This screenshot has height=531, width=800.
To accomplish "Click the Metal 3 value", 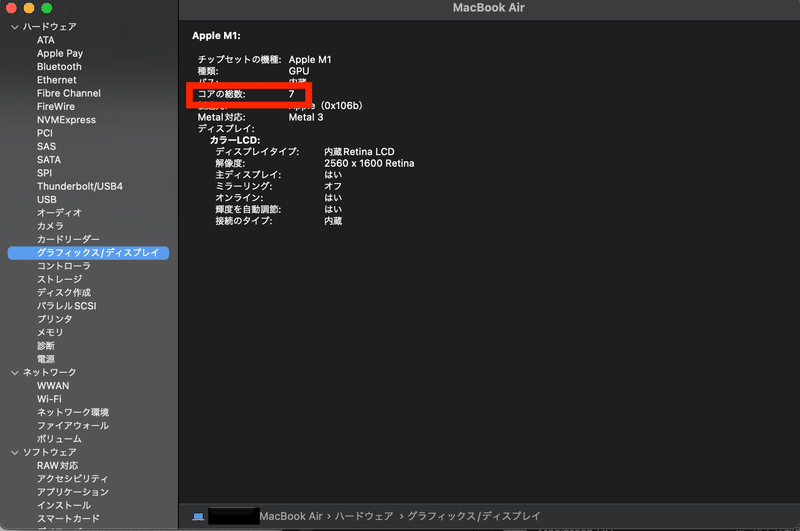I will [x=306, y=117].
